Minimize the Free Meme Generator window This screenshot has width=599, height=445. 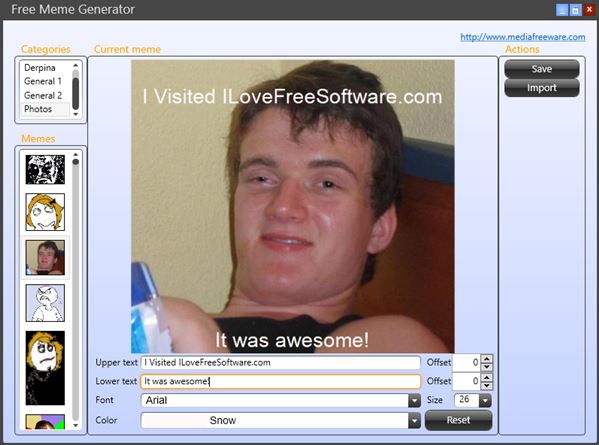[562, 10]
